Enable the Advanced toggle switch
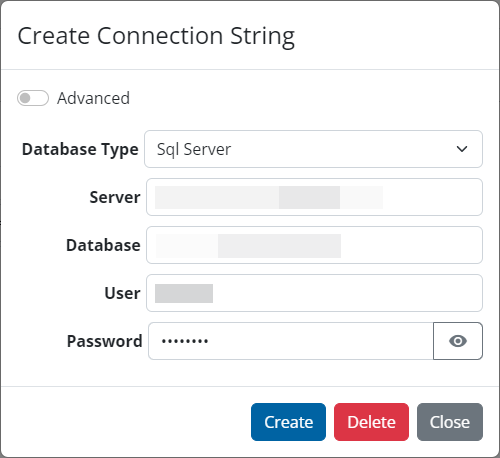Screen dimensions: 500x458 pos(33,98)
